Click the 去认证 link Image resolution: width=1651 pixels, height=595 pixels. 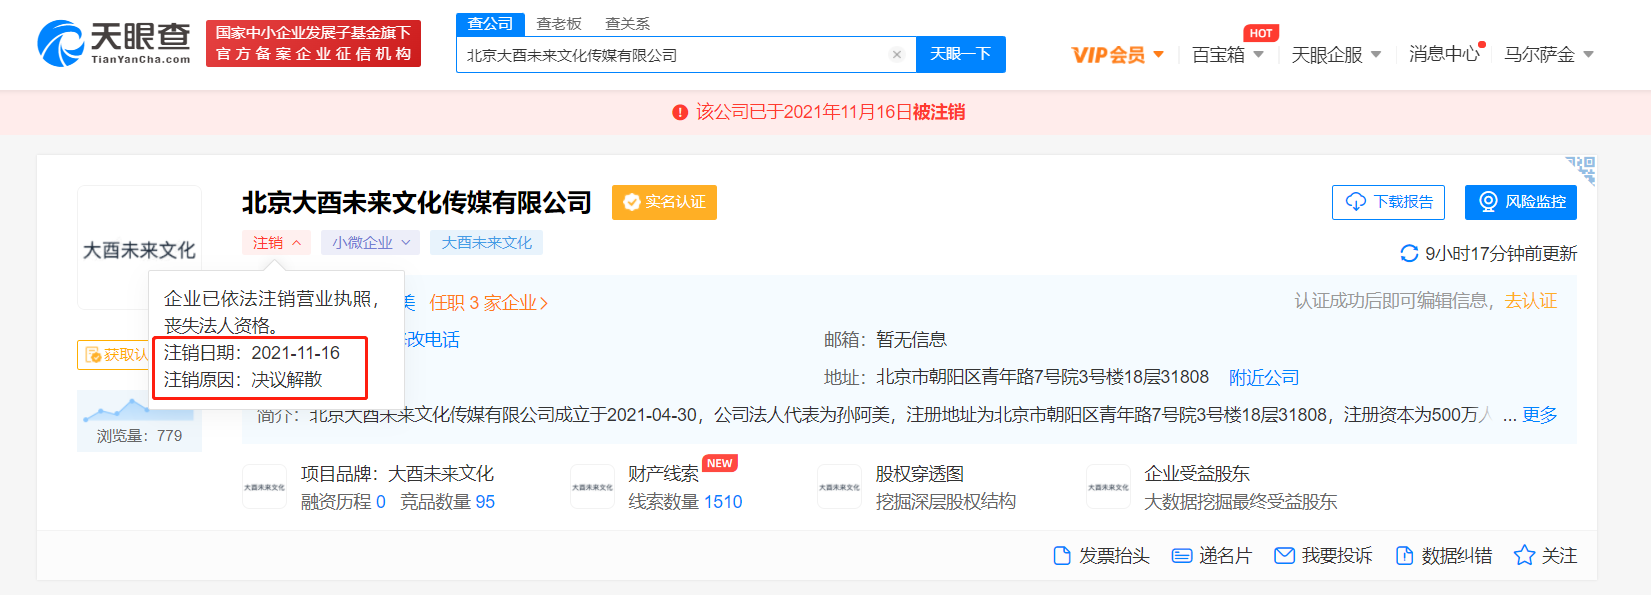coord(1531,301)
